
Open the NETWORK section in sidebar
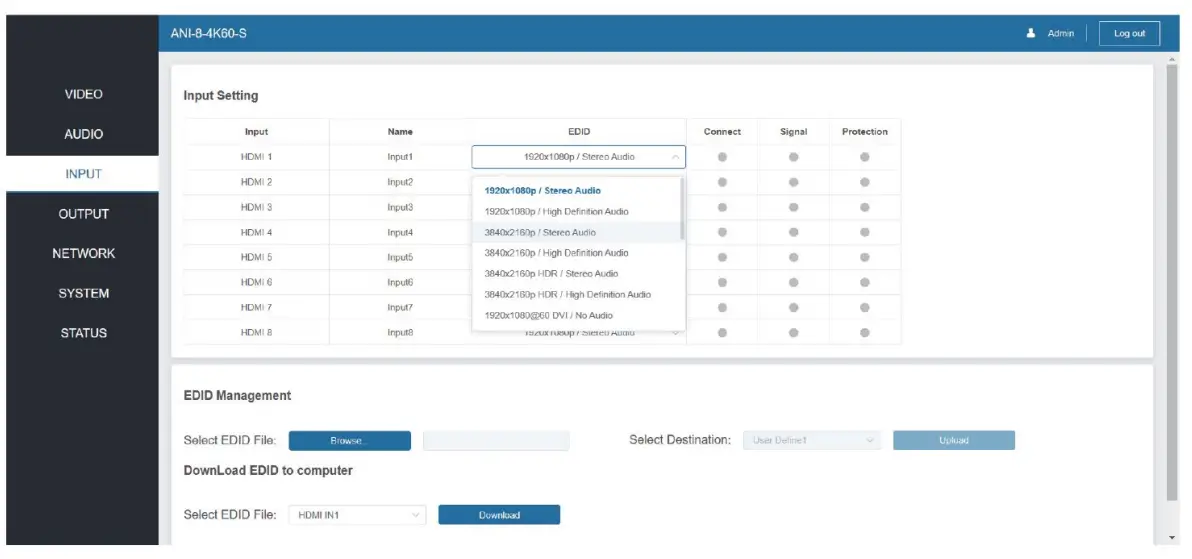83,253
